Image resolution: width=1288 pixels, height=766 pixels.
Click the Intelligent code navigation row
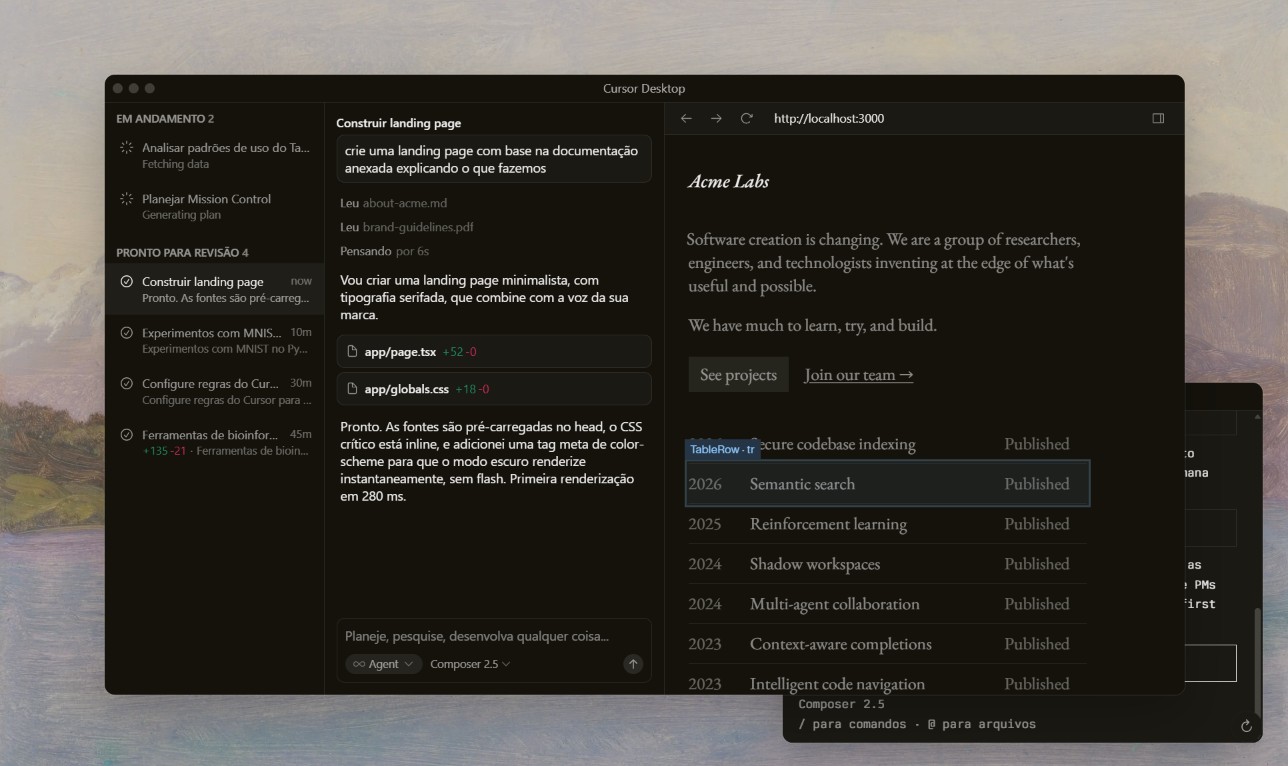[887, 682]
